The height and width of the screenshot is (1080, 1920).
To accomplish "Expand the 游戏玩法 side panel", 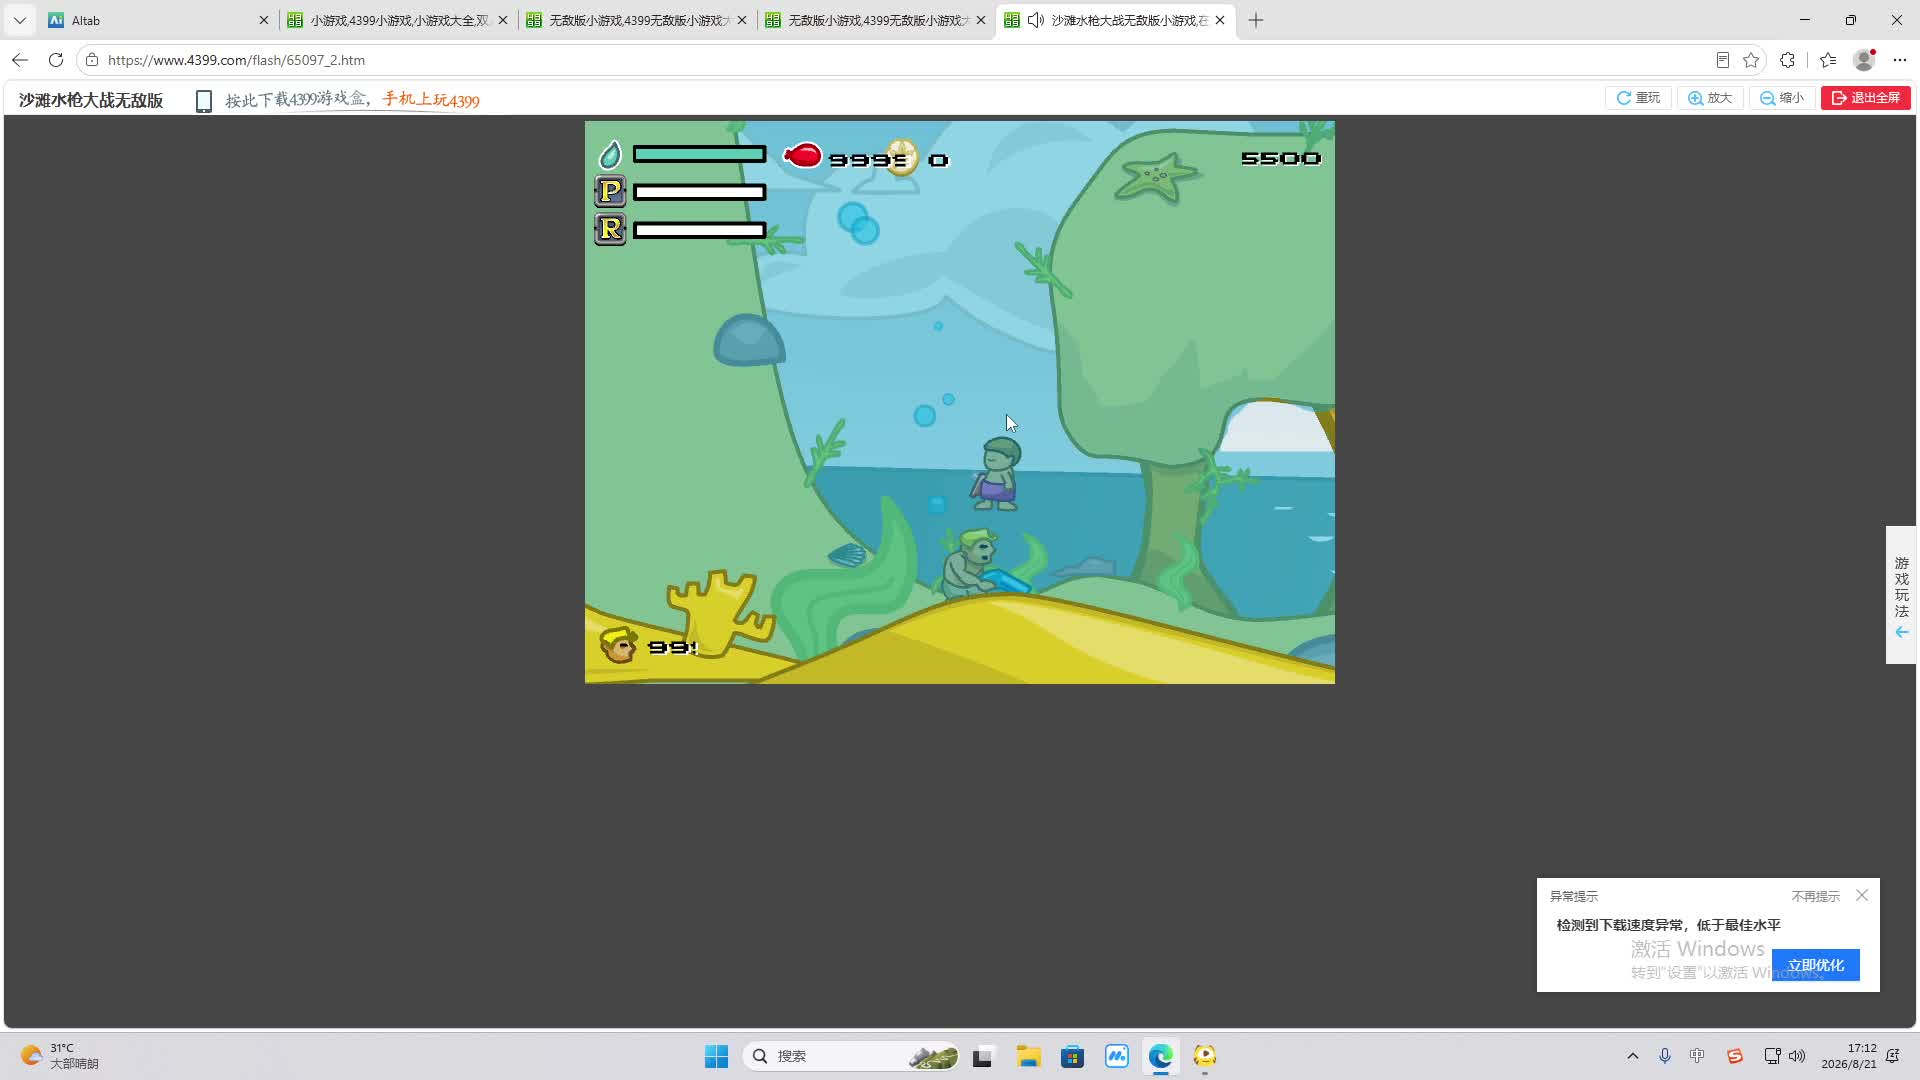I will pyautogui.click(x=1901, y=595).
